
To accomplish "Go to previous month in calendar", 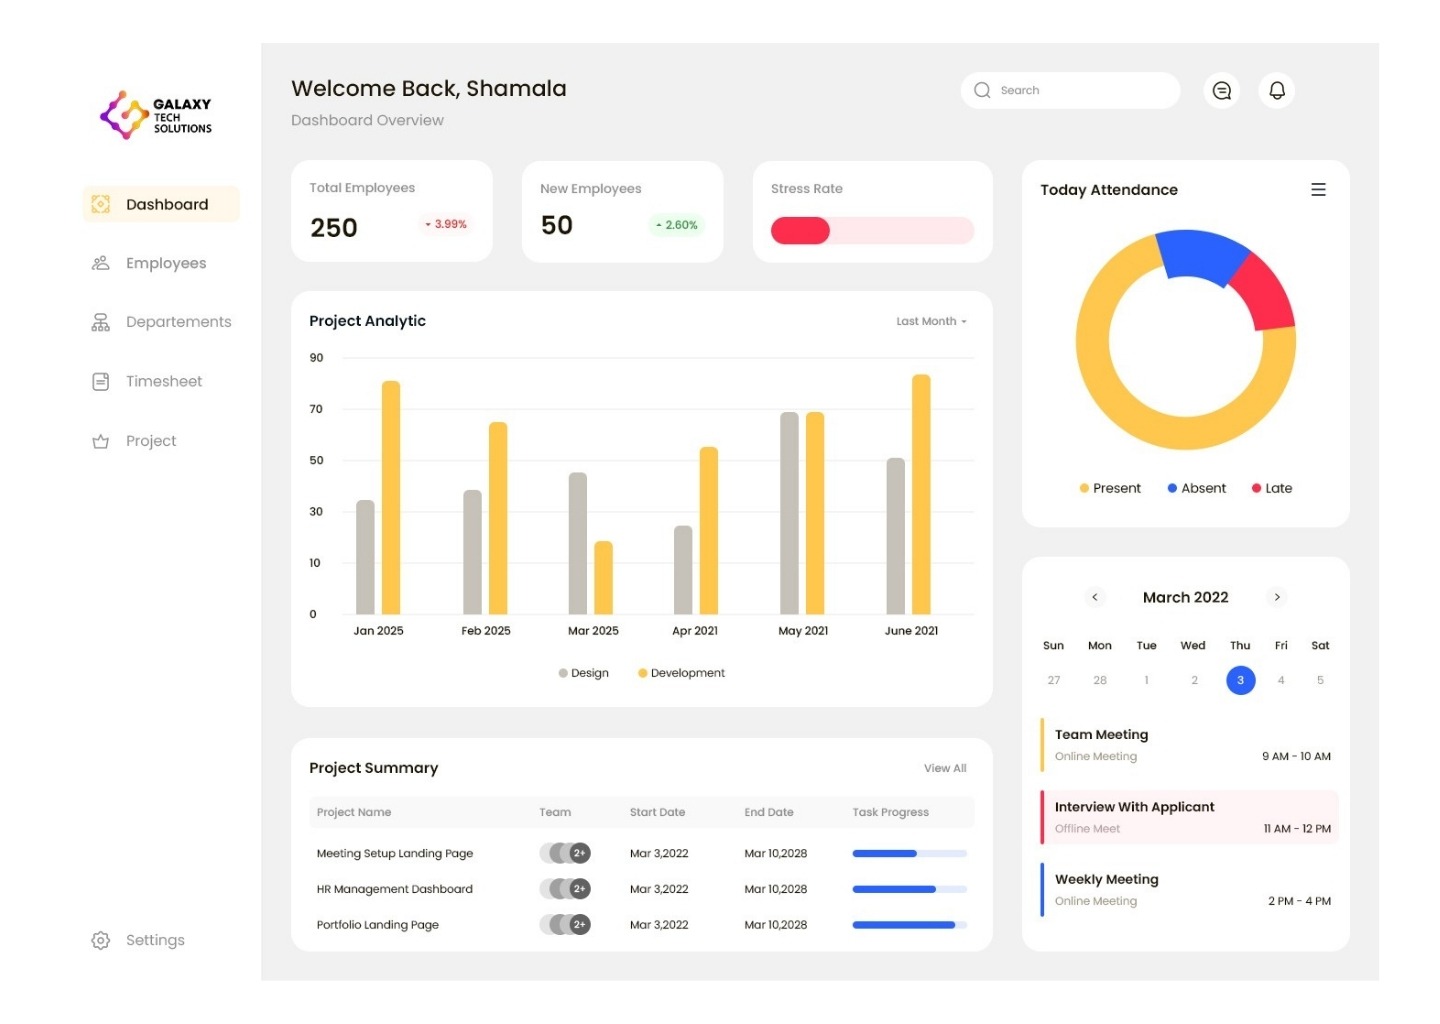I will (x=1095, y=598).
